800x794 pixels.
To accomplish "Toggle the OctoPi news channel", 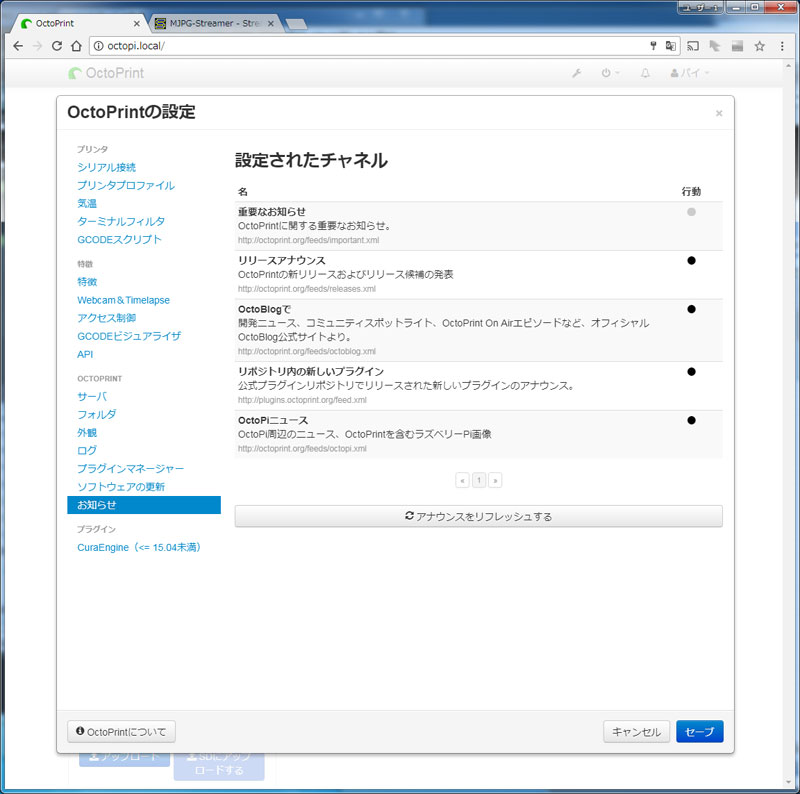I will pos(691,420).
